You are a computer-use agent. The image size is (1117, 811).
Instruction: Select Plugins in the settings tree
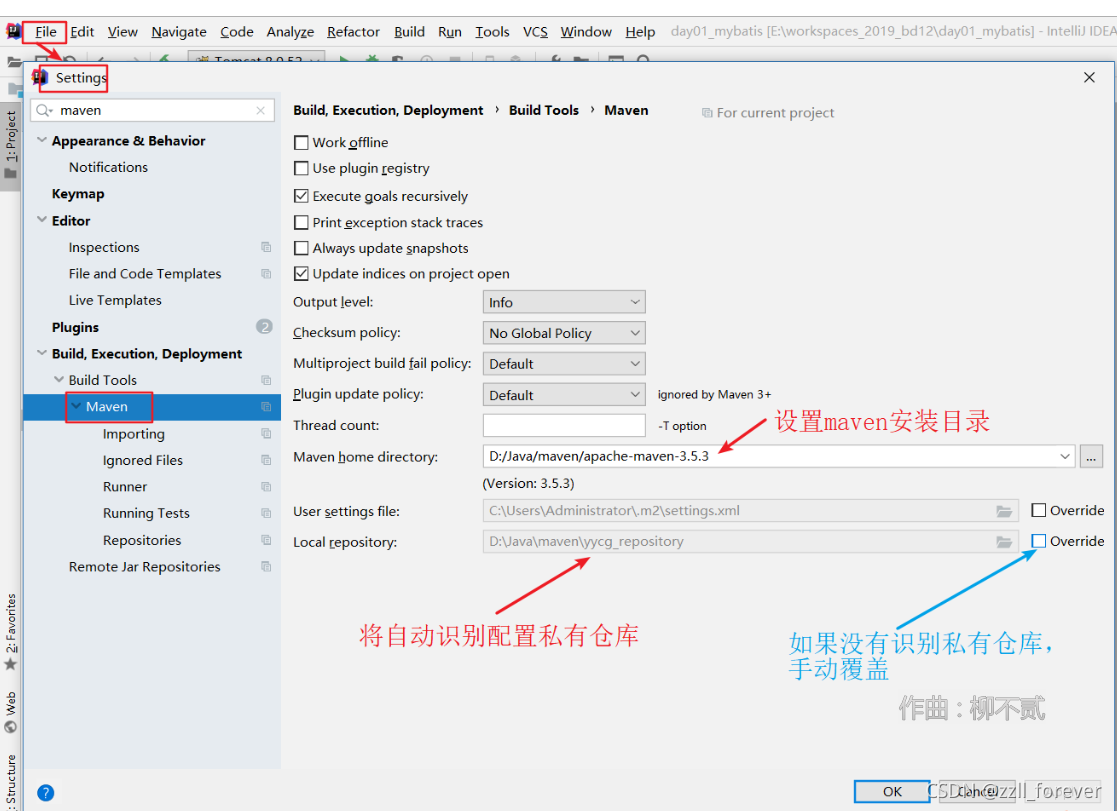(x=75, y=327)
